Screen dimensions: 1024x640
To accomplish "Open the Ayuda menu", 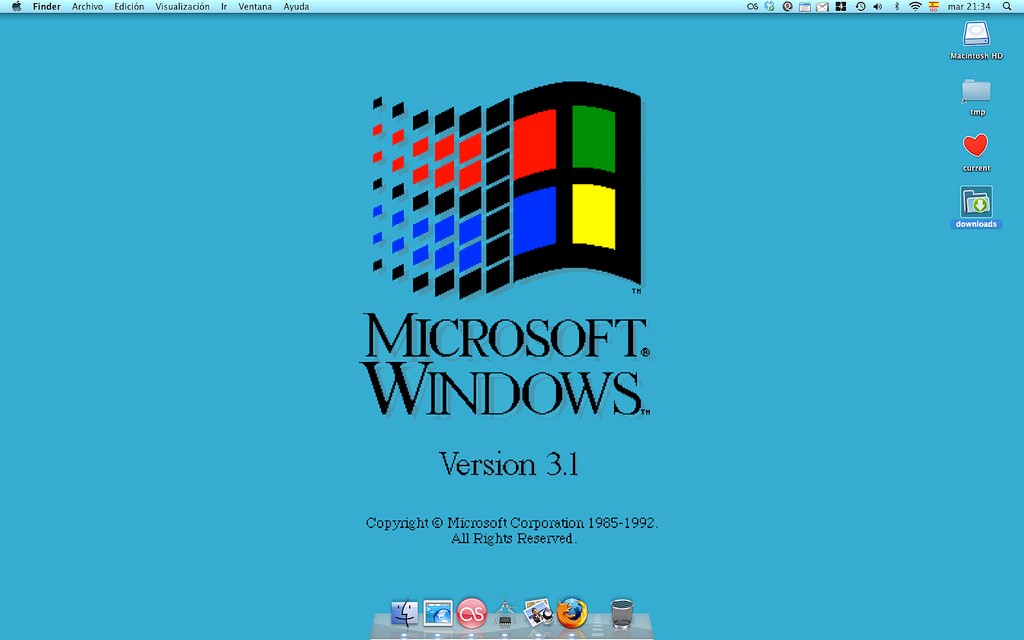I will click(x=296, y=7).
